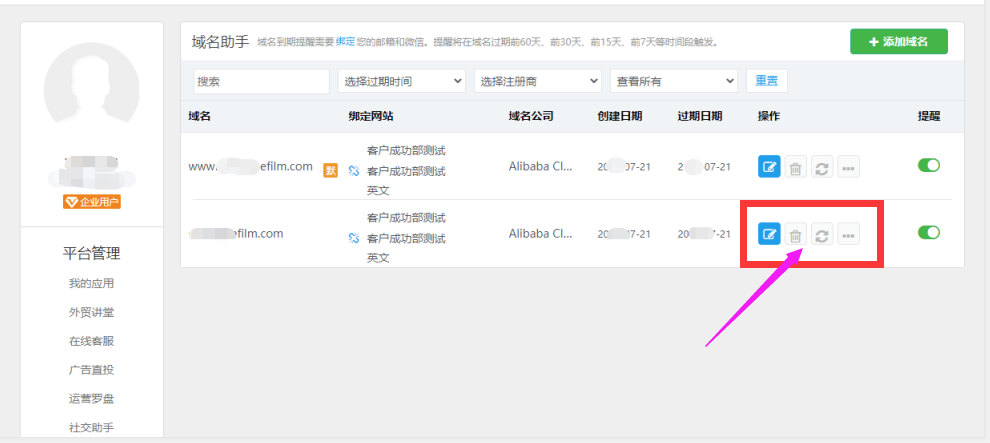Delete the second domain using trash icon
990x443 pixels.
[795, 235]
